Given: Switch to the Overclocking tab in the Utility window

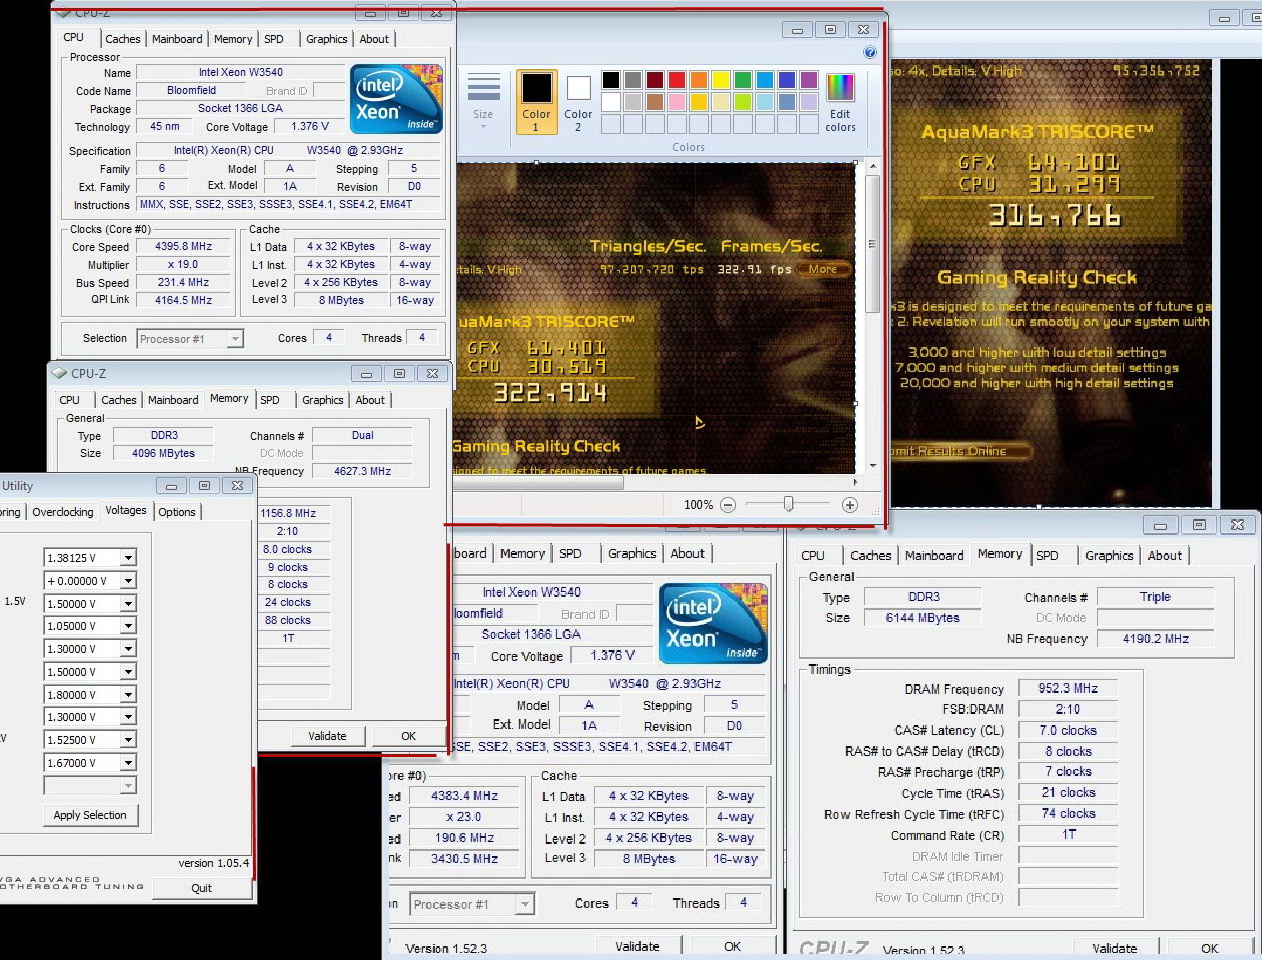Looking at the screenshot, I should click(63, 512).
